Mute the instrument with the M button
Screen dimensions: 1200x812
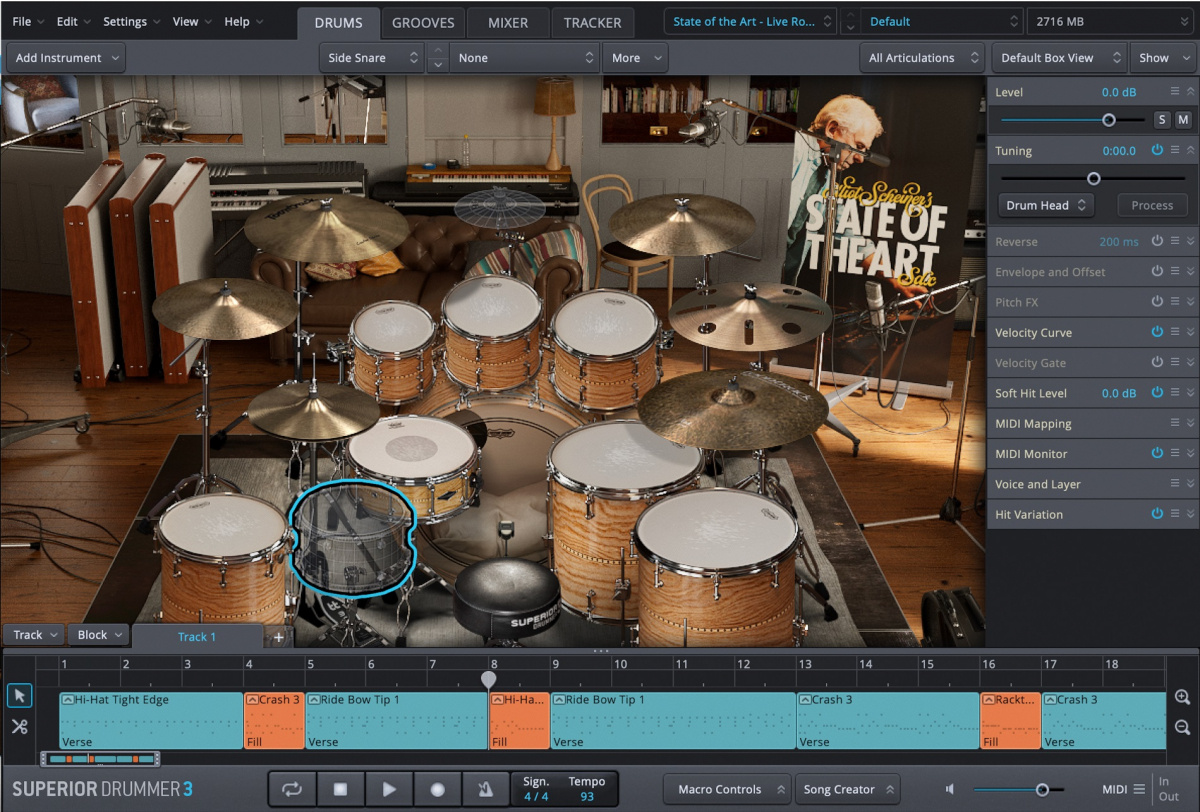click(x=1183, y=119)
